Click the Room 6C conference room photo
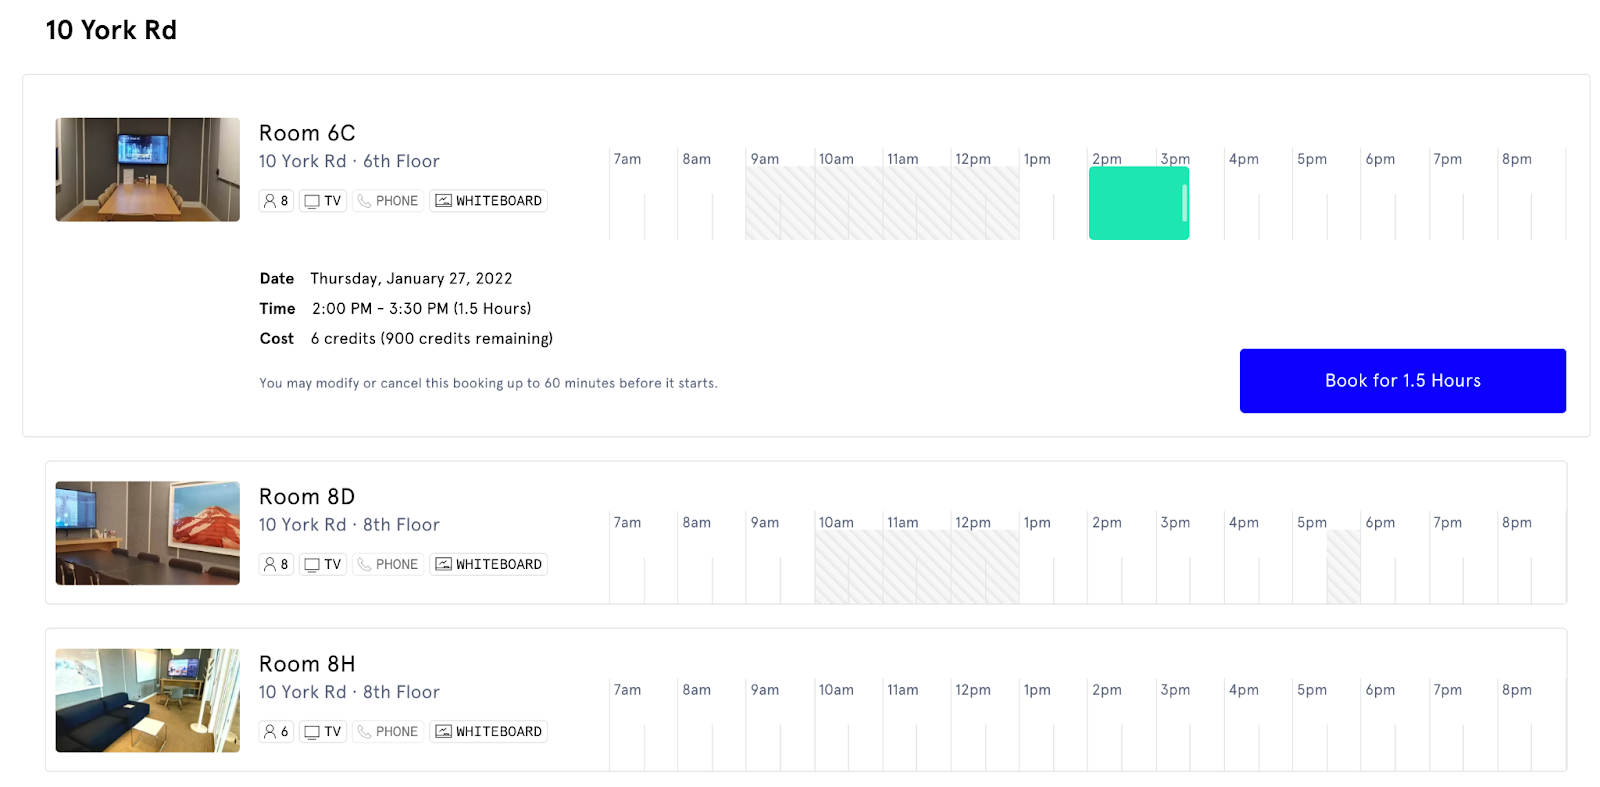This screenshot has height=787, width=1600. click(147, 170)
